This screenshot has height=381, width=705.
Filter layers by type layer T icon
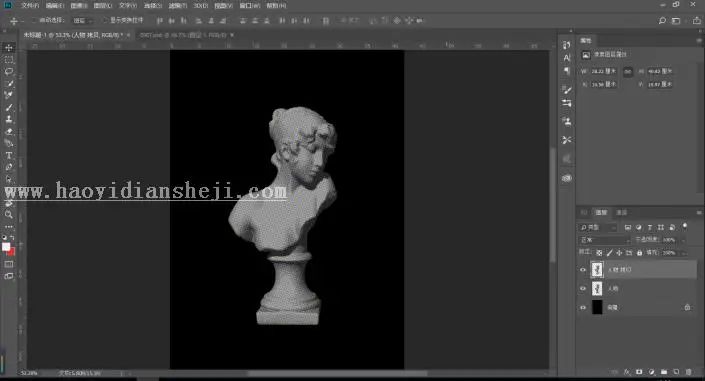(650, 227)
